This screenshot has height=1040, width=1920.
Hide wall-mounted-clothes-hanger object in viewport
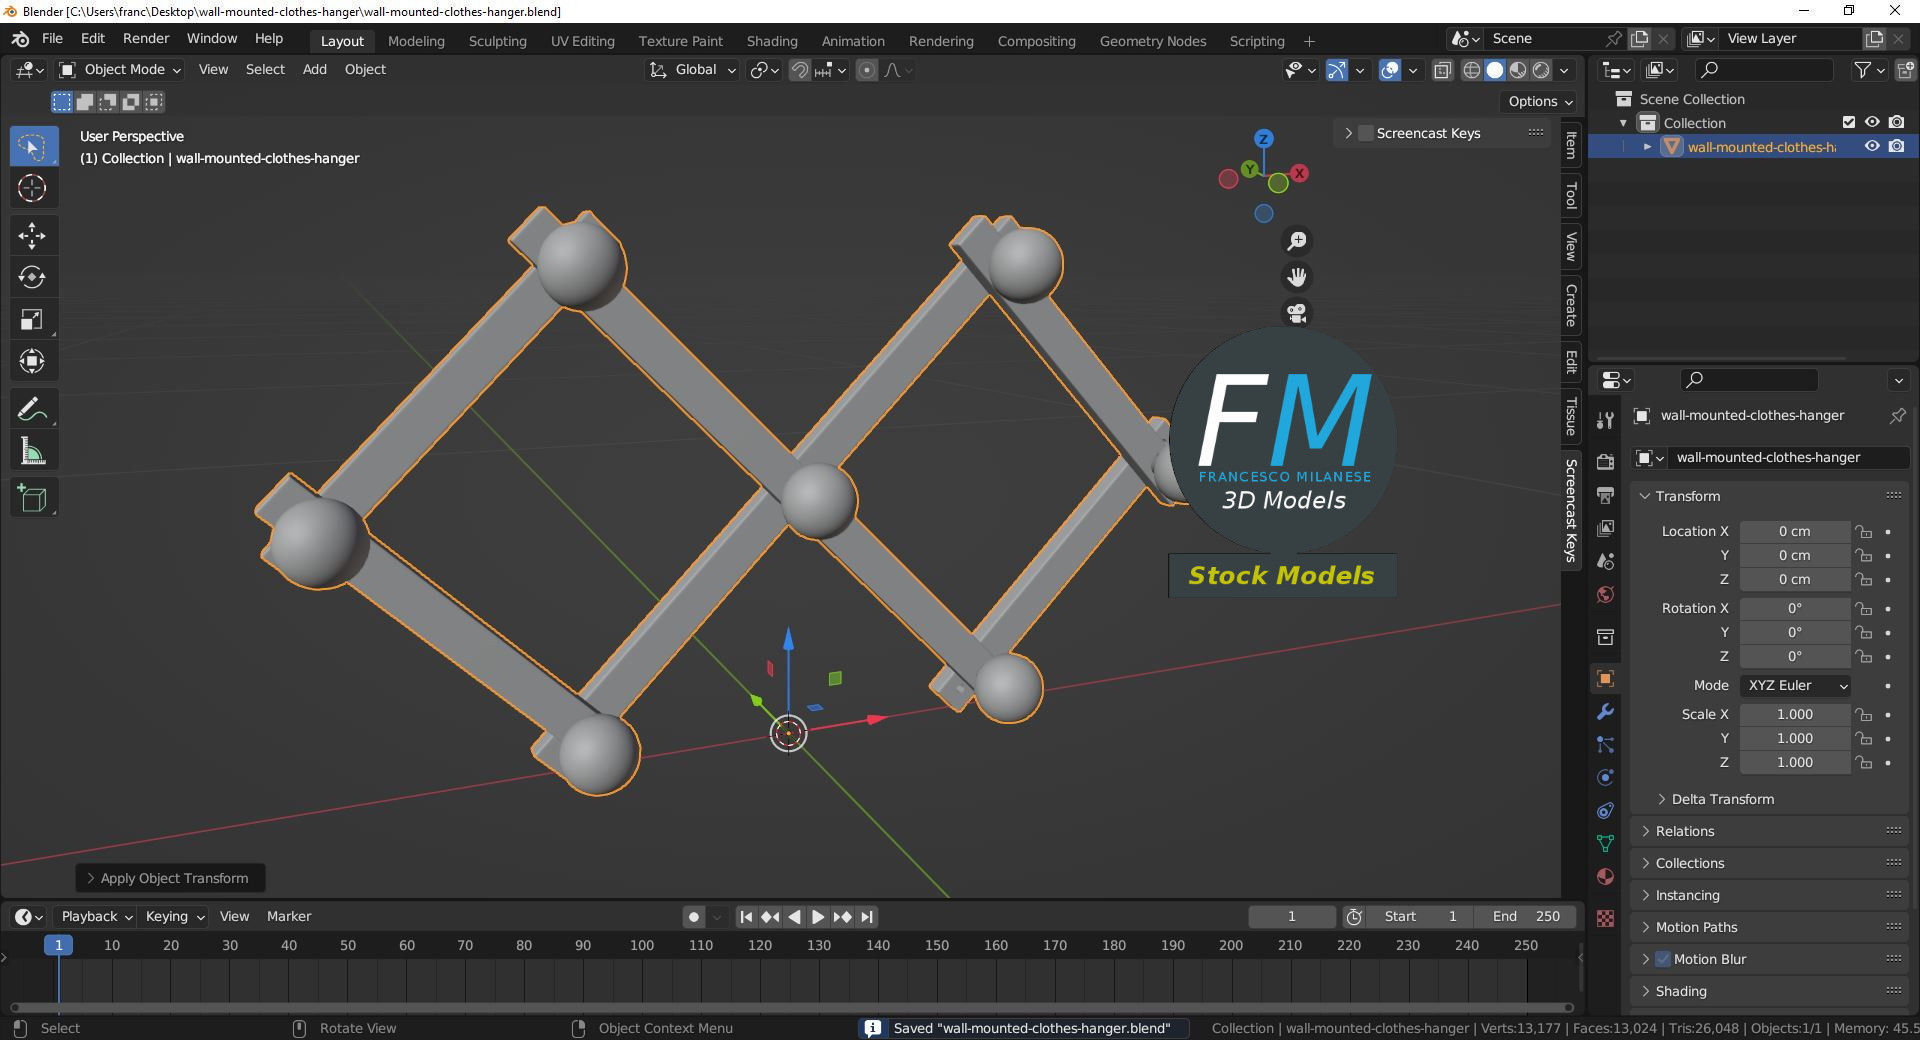coord(1872,146)
